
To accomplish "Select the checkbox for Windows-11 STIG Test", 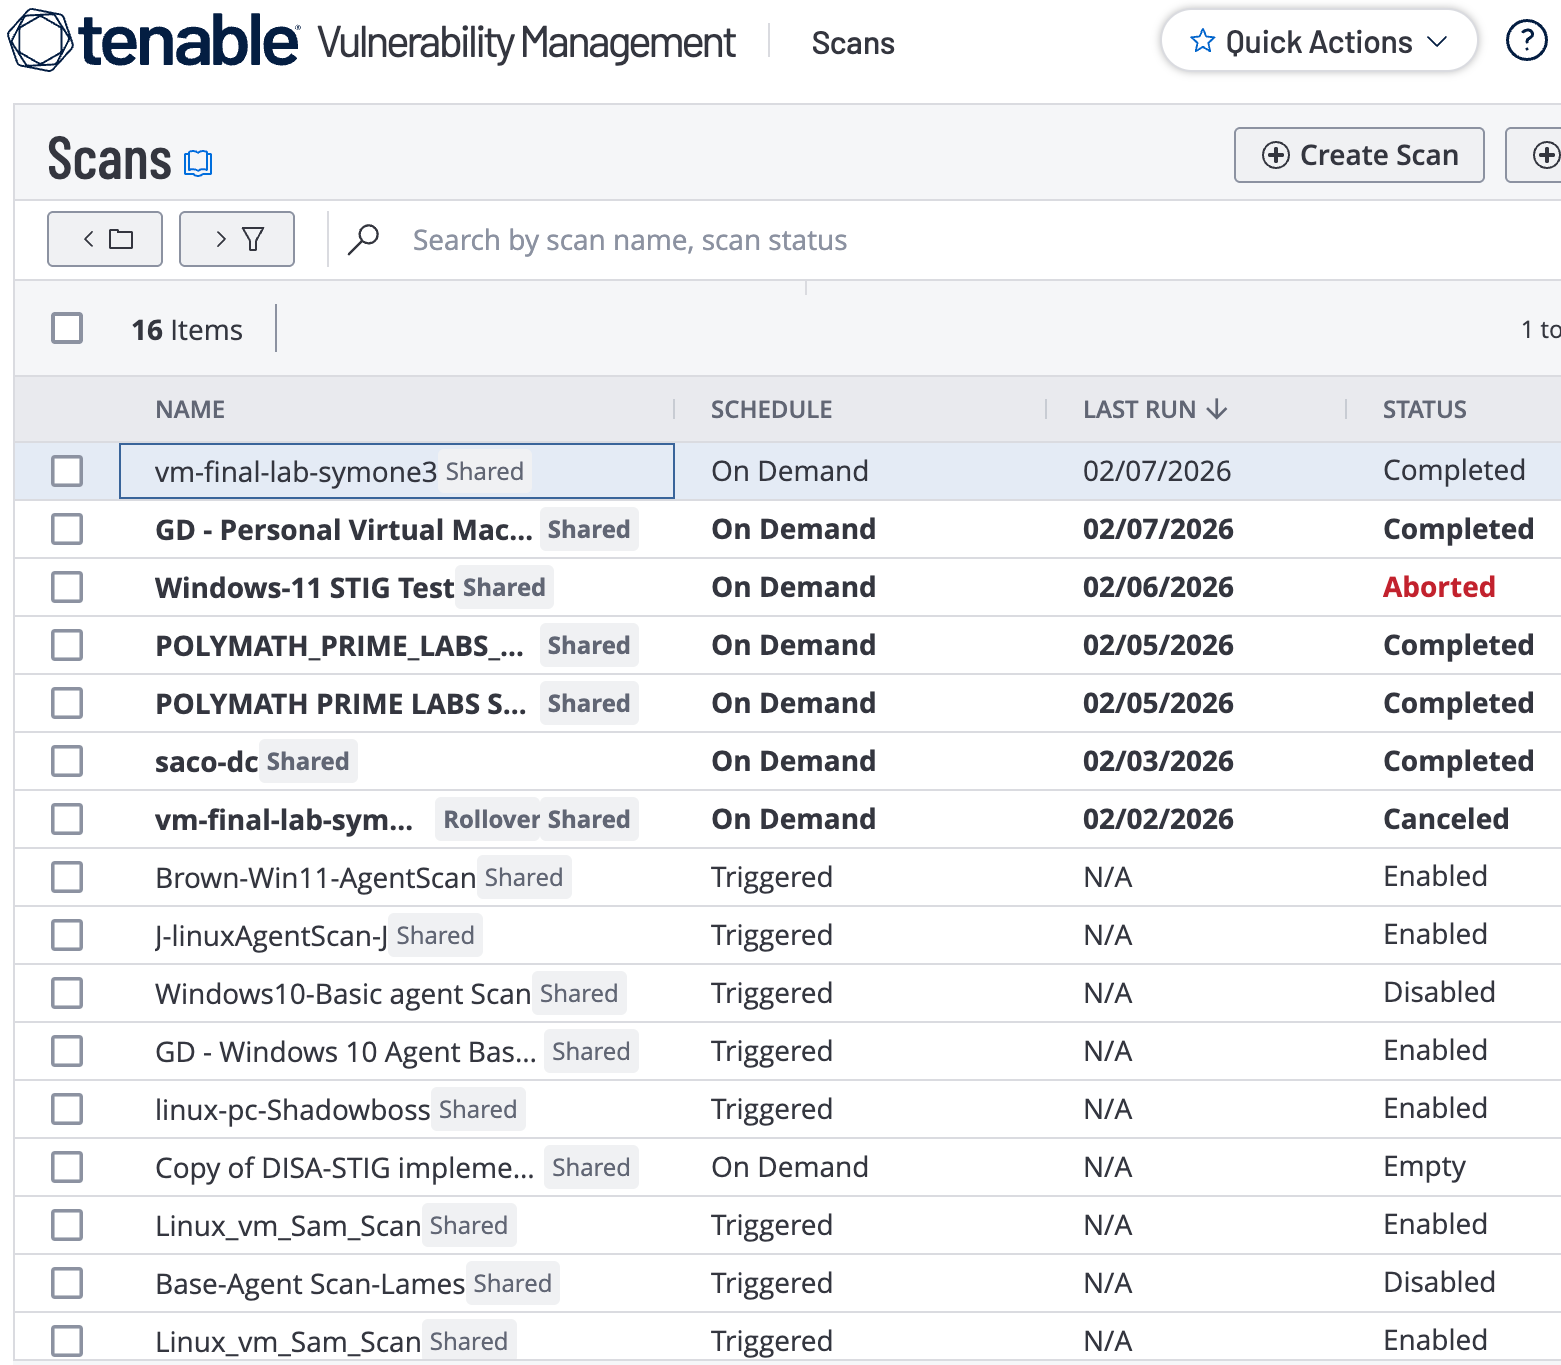I will click(x=66, y=587).
